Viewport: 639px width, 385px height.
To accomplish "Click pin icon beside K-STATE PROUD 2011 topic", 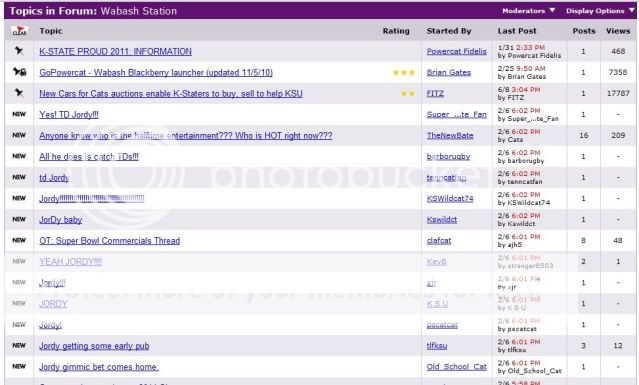I will (x=19, y=51).
